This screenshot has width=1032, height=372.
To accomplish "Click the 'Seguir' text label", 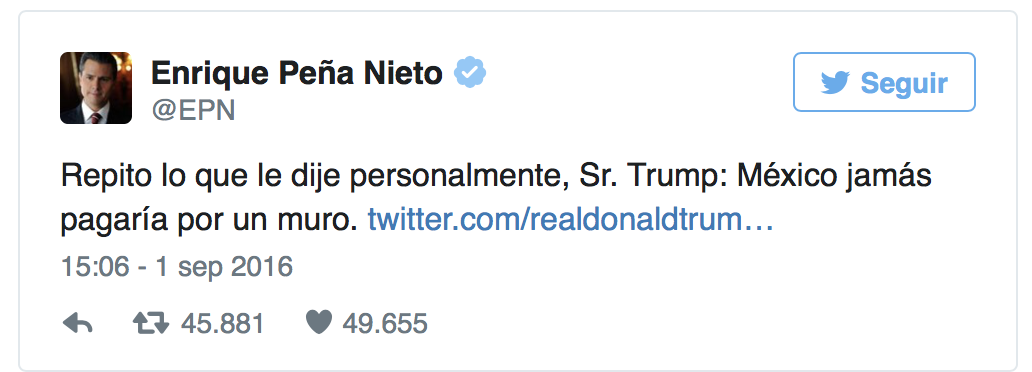I will click(x=904, y=83).
